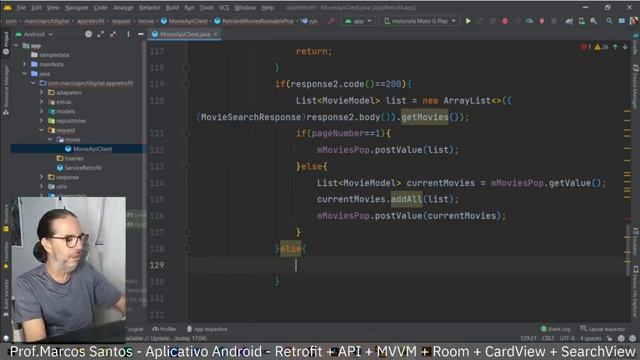This screenshot has height=360, width=640.
Task: Click the yellow warnings indicator in editor
Action: 601,47
